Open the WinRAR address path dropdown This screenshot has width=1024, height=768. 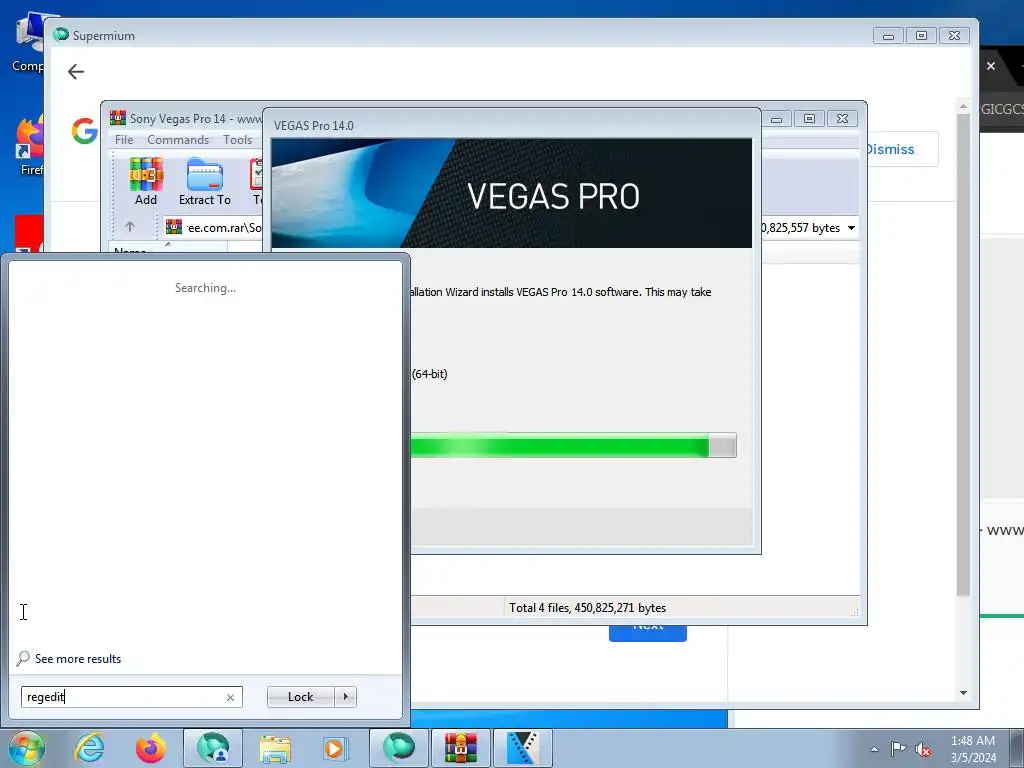(851, 228)
